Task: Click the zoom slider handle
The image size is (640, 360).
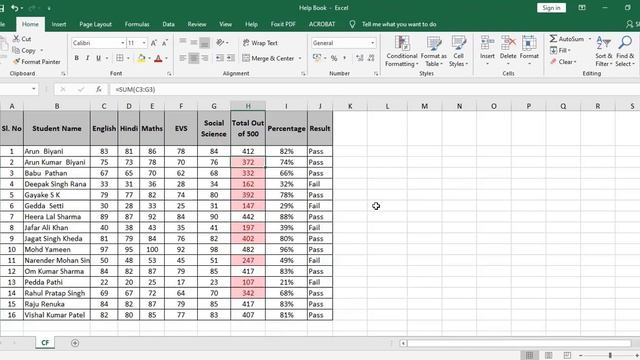Action: [x=610, y=356]
